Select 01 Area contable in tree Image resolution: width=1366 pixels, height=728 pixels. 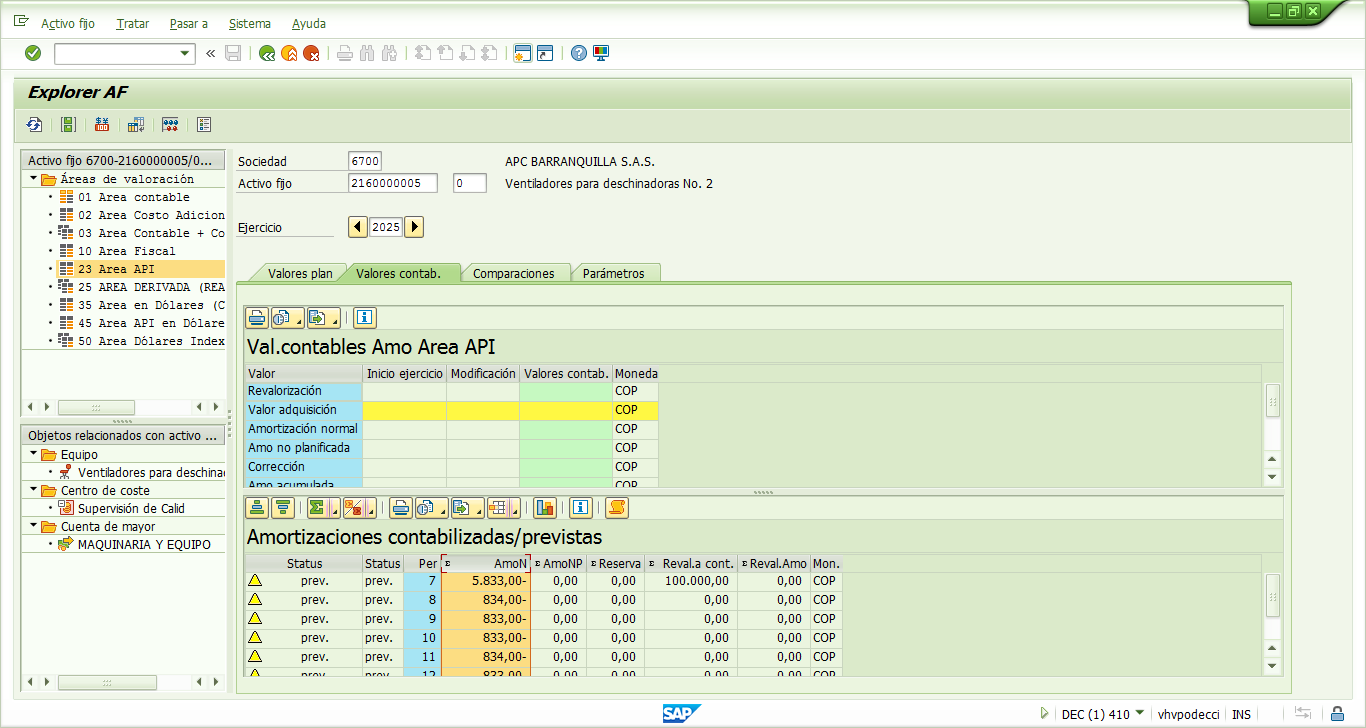click(133, 197)
